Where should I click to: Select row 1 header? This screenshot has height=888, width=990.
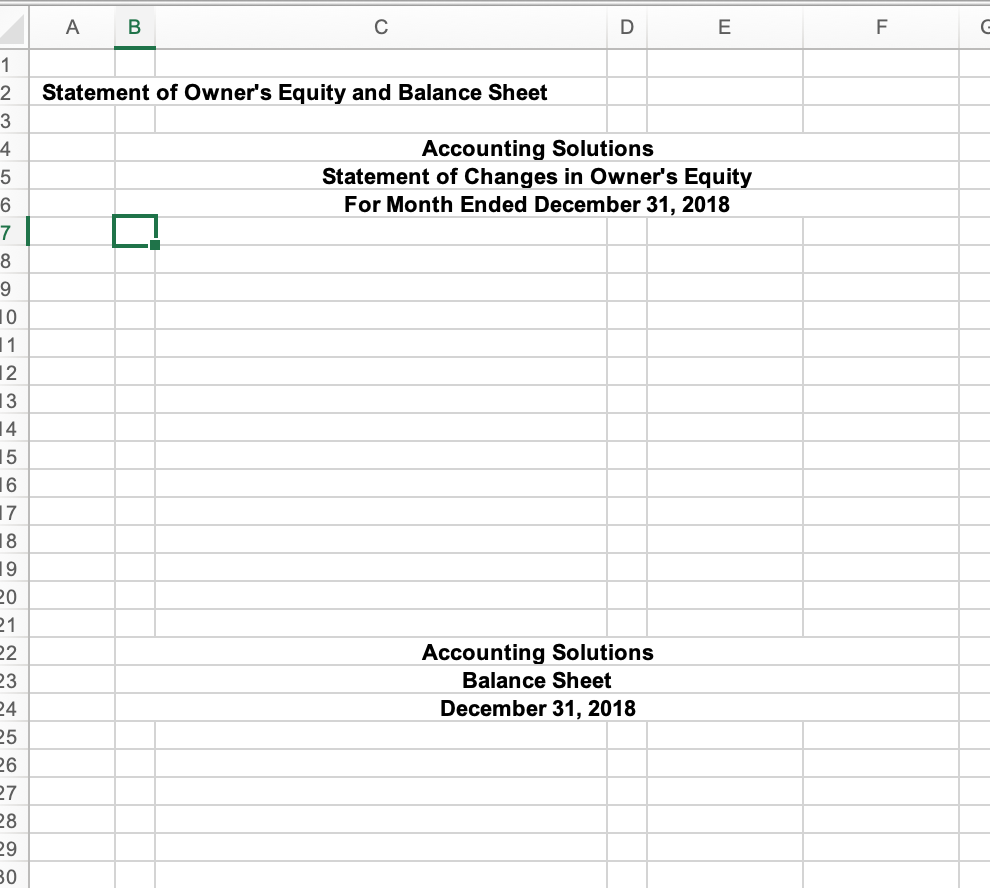(13, 64)
